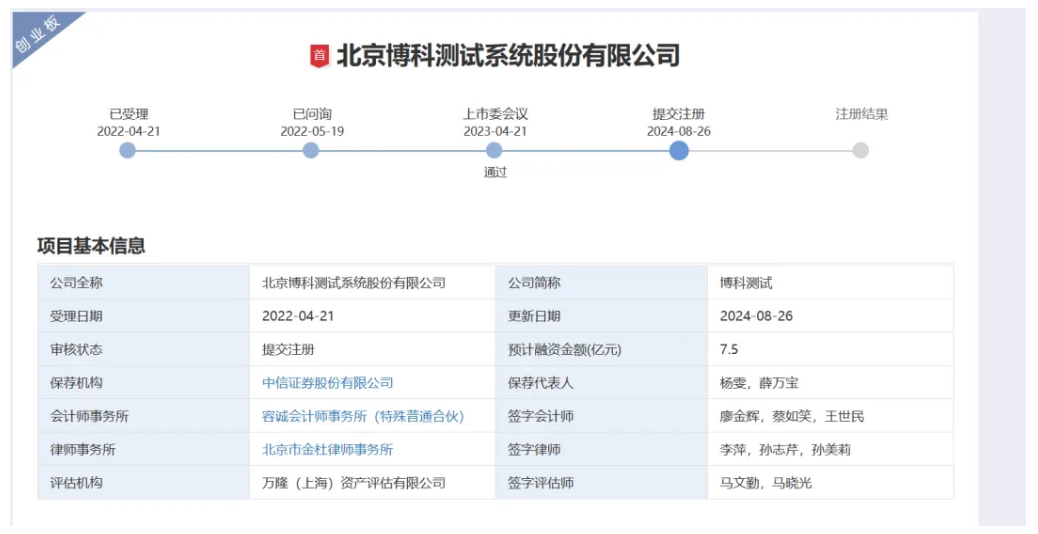Click the 会计师事务所 label cell
The image size is (1038, 534).
coord(144,416)
